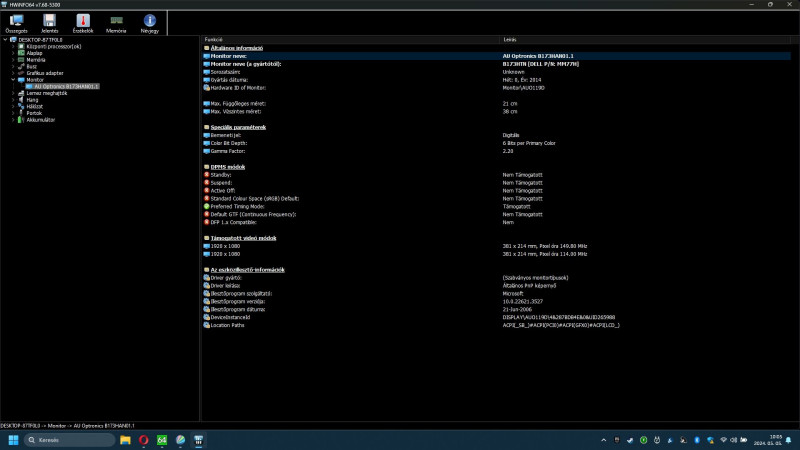Expand the Lemez meghajtók node
800x450 pixels.
coord(13,93)
